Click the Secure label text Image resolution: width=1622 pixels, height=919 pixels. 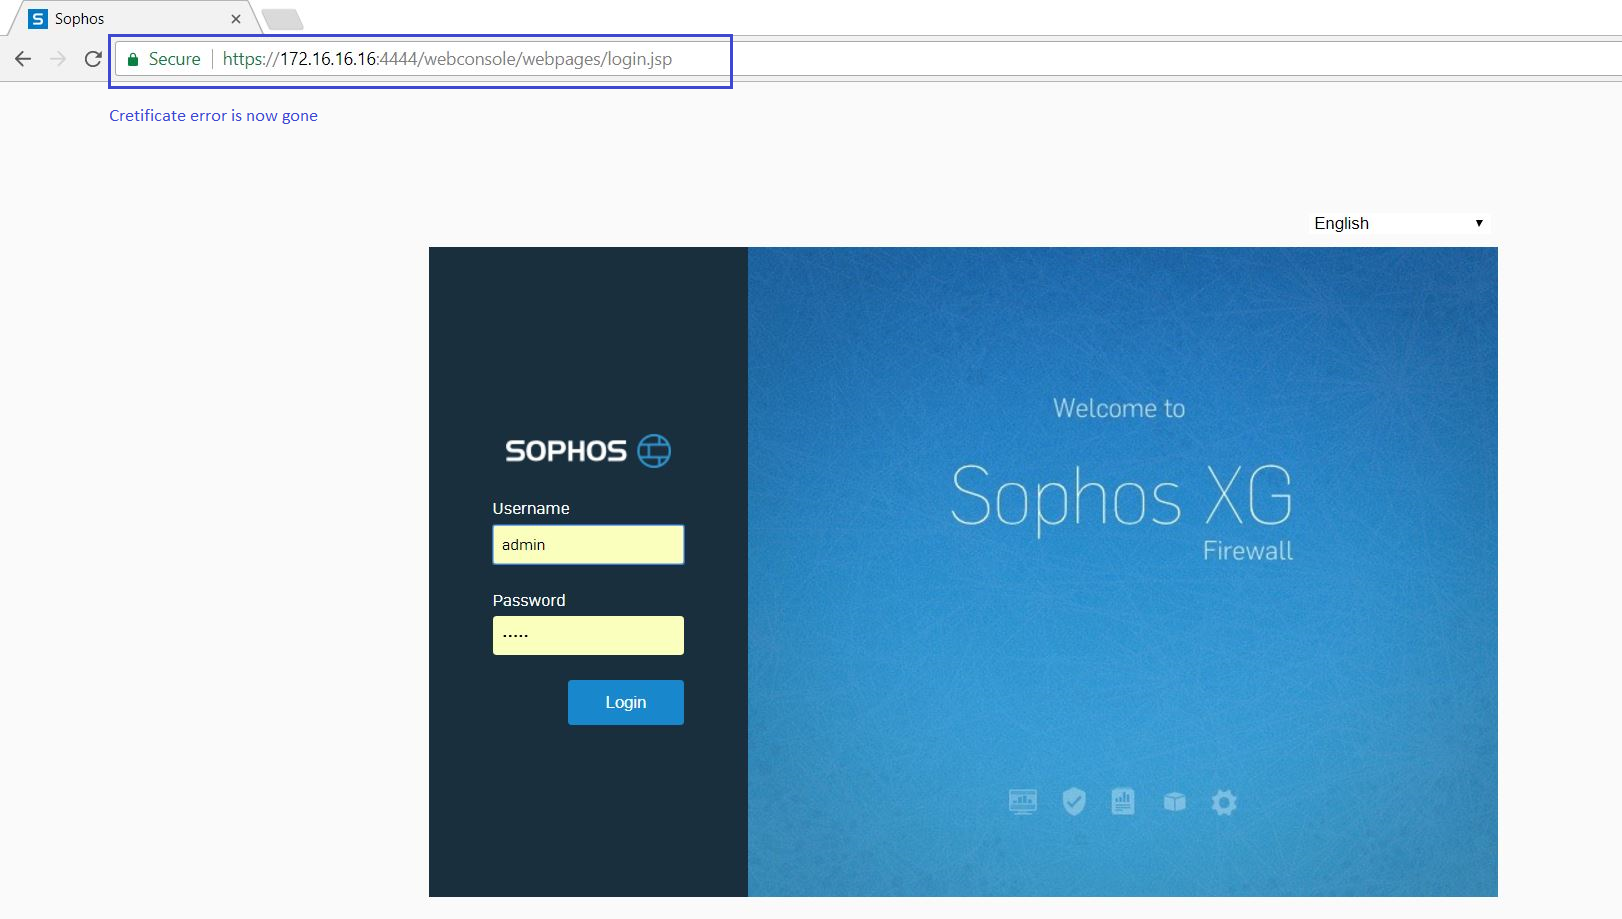pos(174,59)
